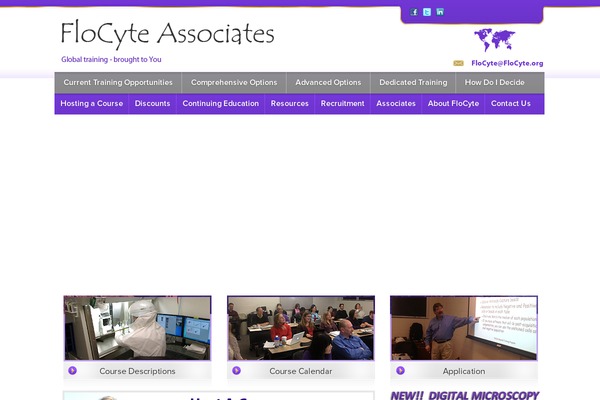Open Comprehensive Options menu
The image size is (600, 400).
coord(234,83)
